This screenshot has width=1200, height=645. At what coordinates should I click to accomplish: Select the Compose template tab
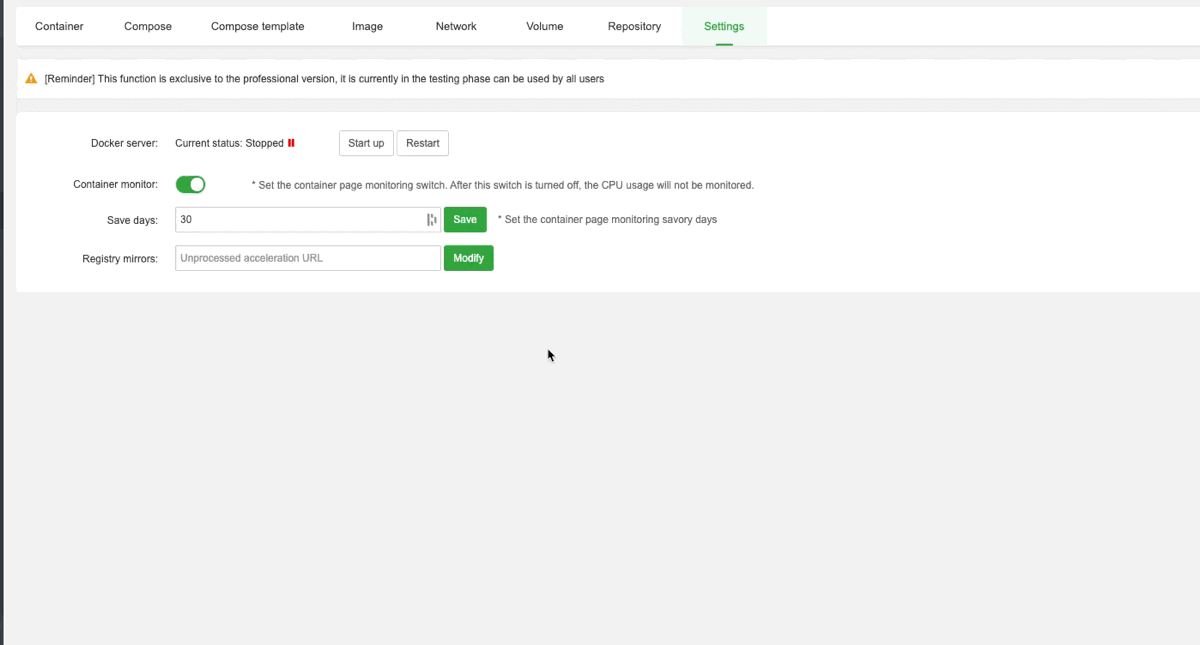tap(257, 26)
